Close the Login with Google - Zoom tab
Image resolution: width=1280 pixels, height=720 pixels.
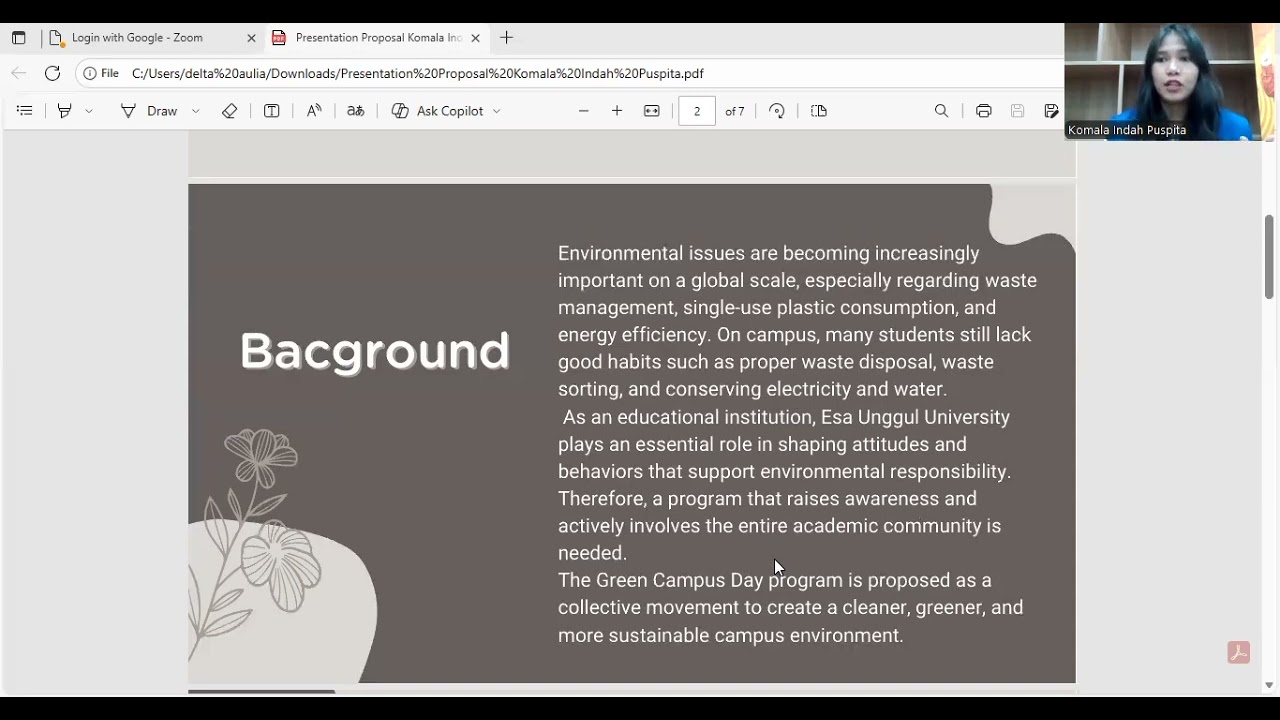pyautogui.click(x=251, y=38)
